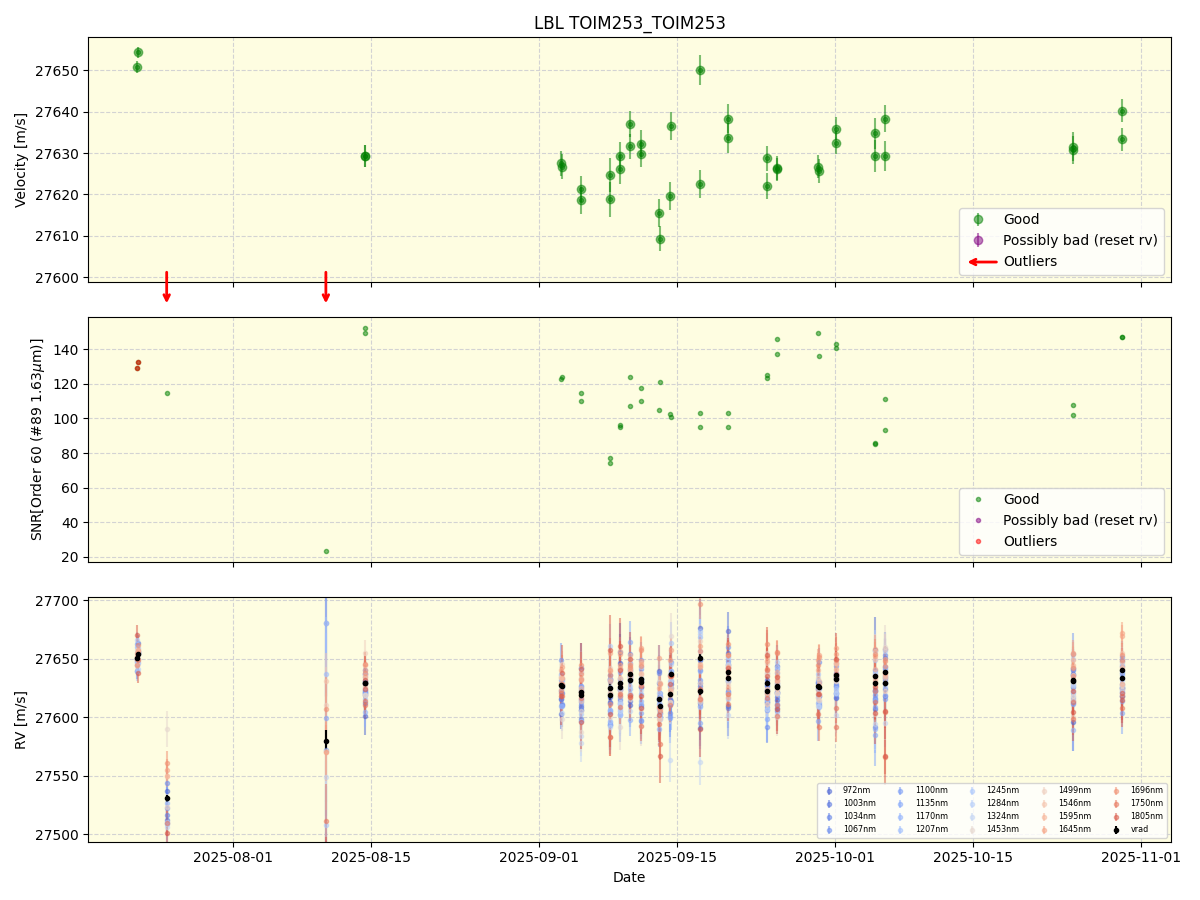This screenshot has height=900, width=1200.
Task: Click the 1750nm legend entry
Action: [x=1138, y=803]
